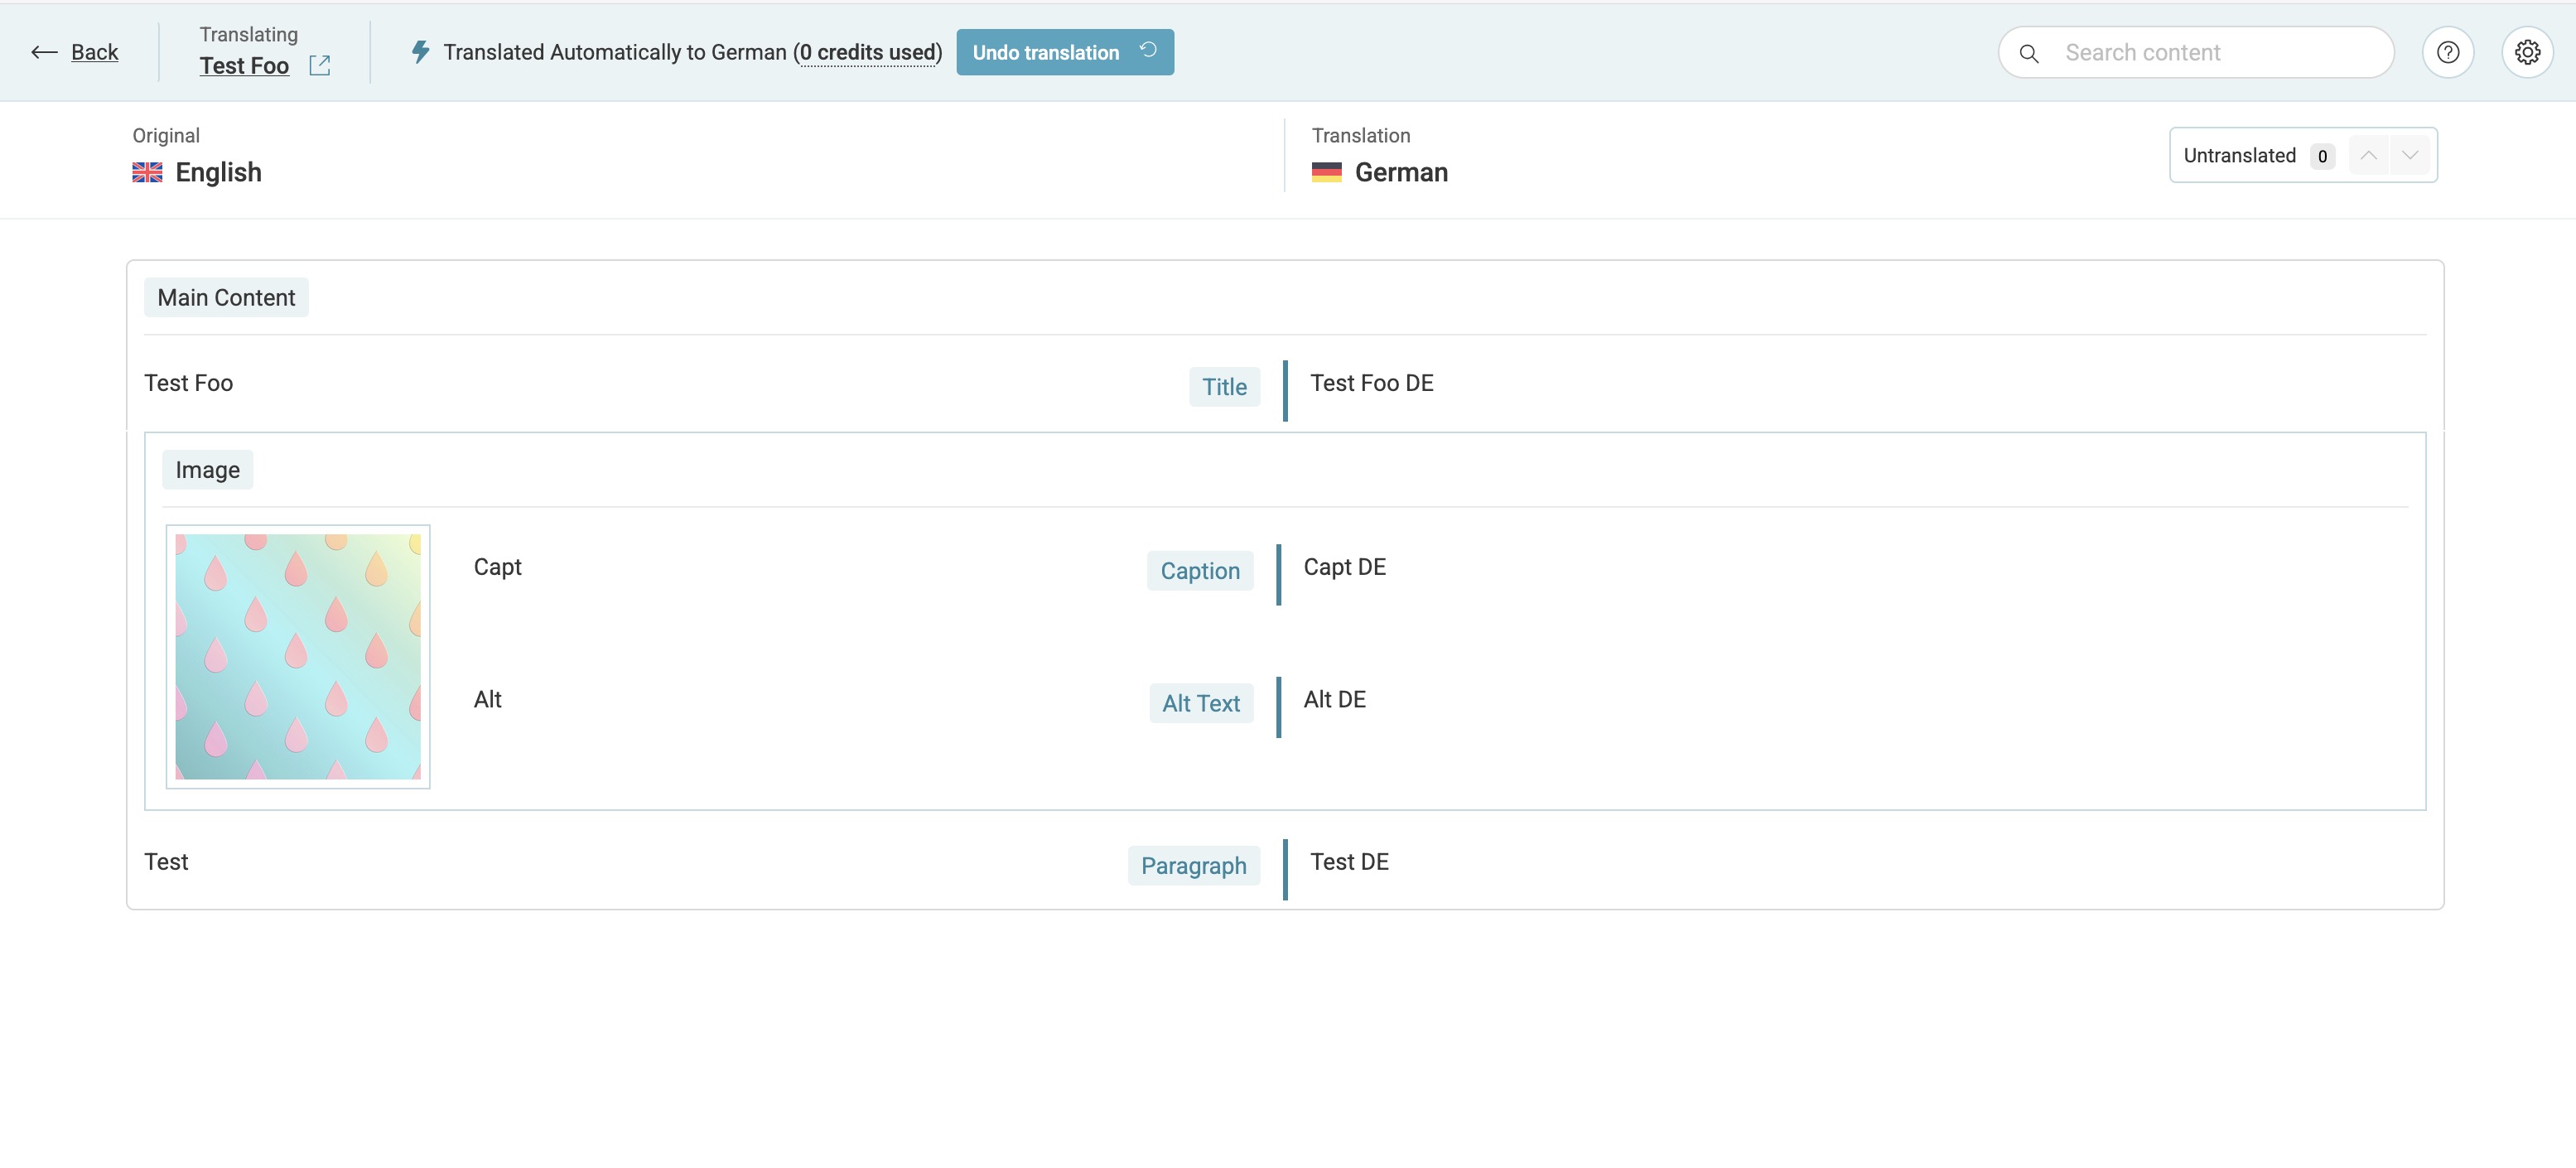The image size is (2576, 1168).
Task: Click Undo translation button
Action: pos(1065,52)
